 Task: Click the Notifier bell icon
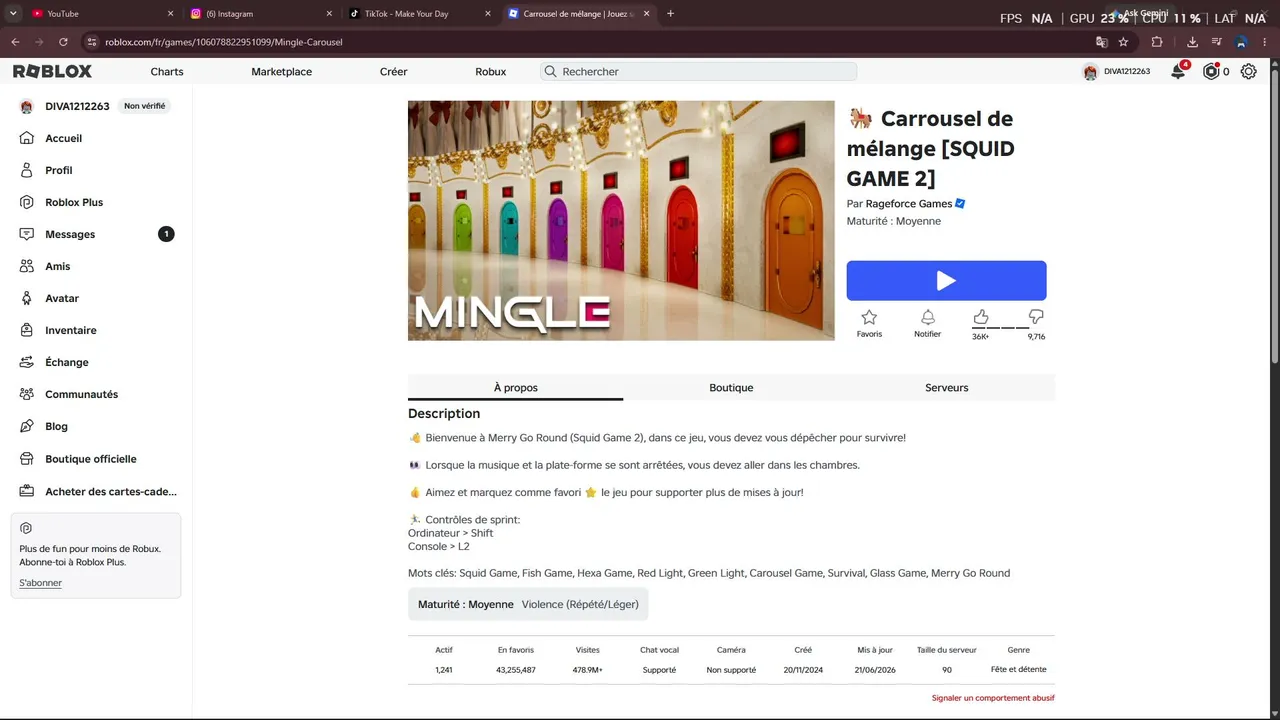pos(927,317)
